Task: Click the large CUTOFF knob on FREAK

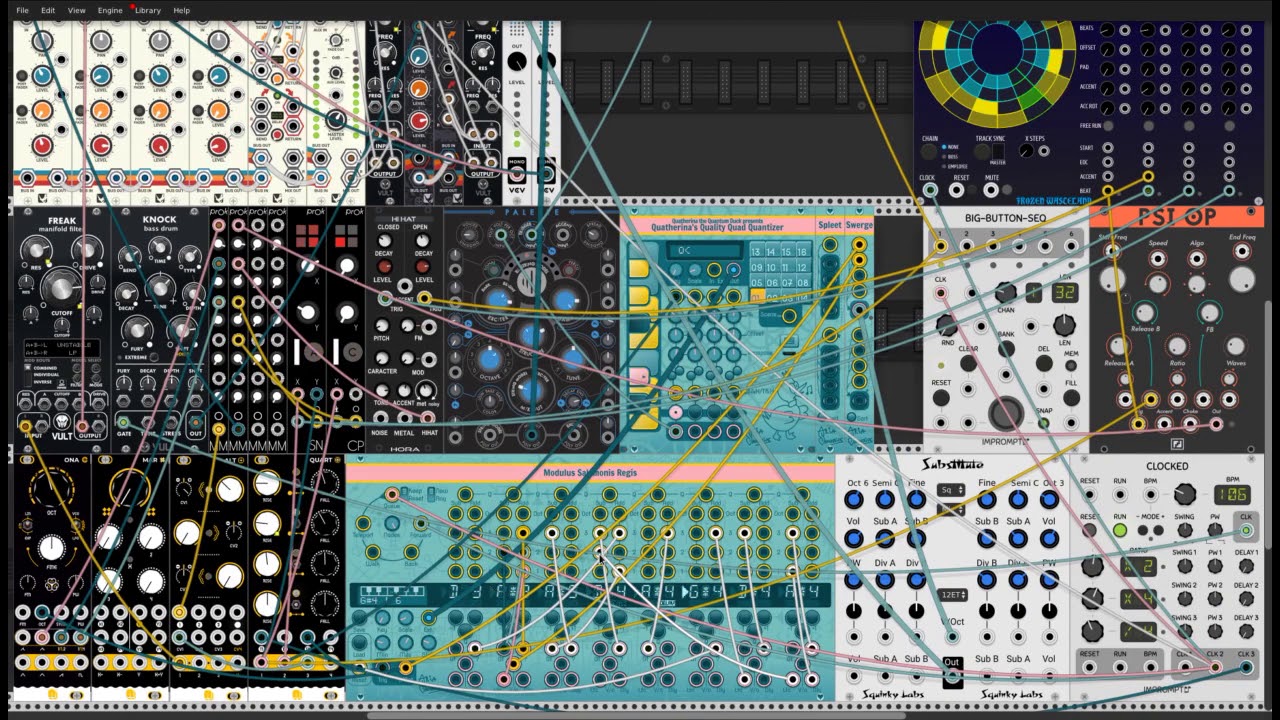Action: click(x=62, y=289)
